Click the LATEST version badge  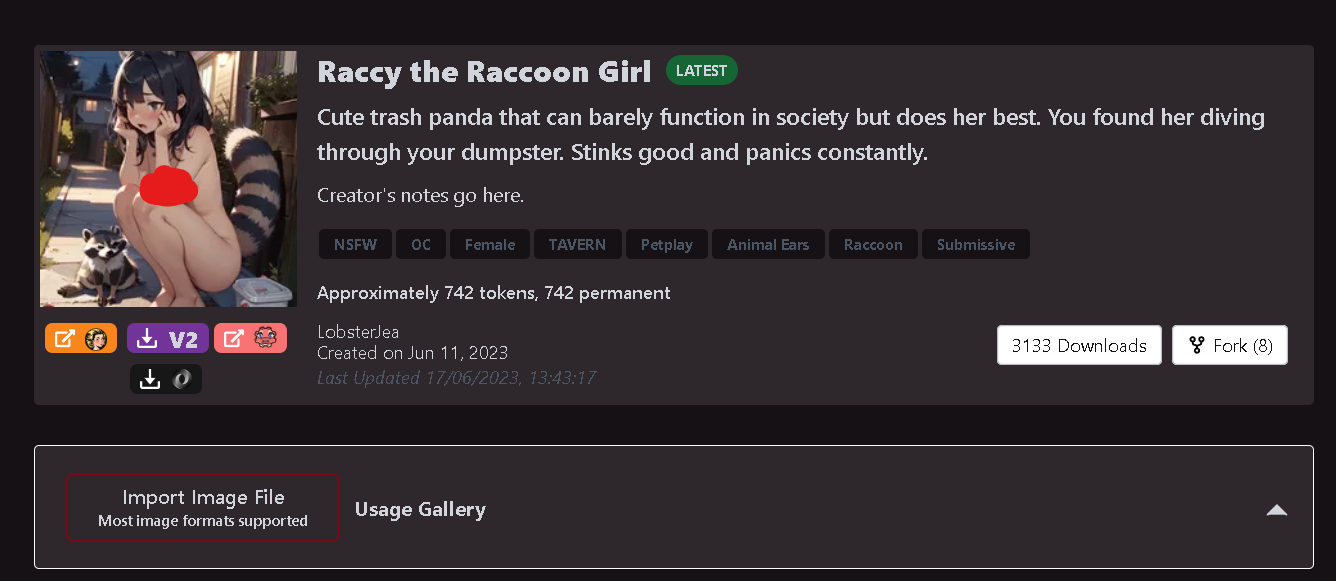701,71
